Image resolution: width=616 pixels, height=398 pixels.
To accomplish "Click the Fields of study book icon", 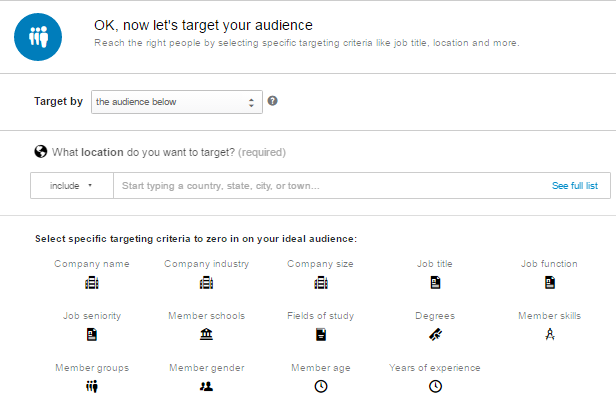I will point(321,334).
